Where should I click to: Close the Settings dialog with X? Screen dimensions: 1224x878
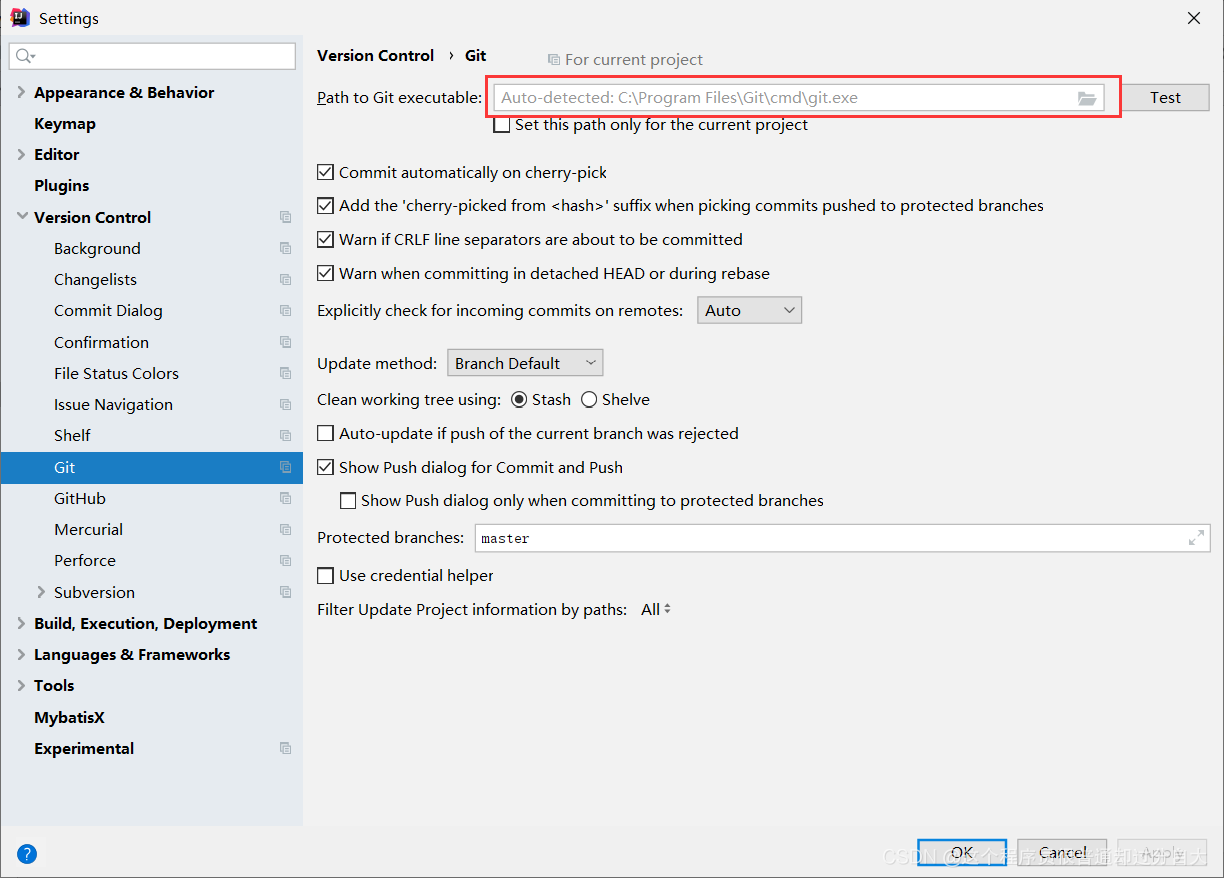pos(1194,18)
